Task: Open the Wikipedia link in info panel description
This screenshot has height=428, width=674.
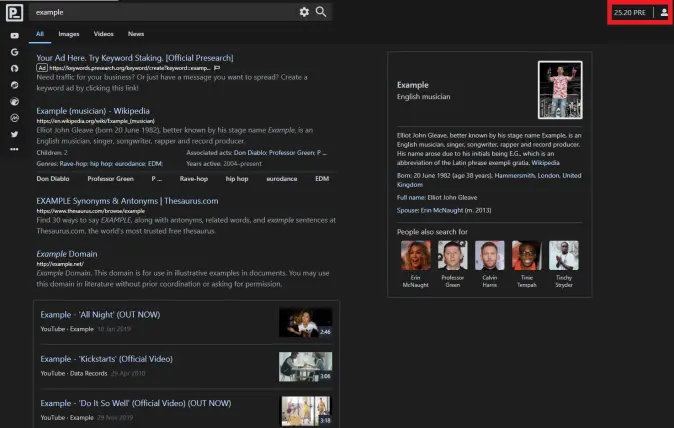Action: (x=545, y=163)
